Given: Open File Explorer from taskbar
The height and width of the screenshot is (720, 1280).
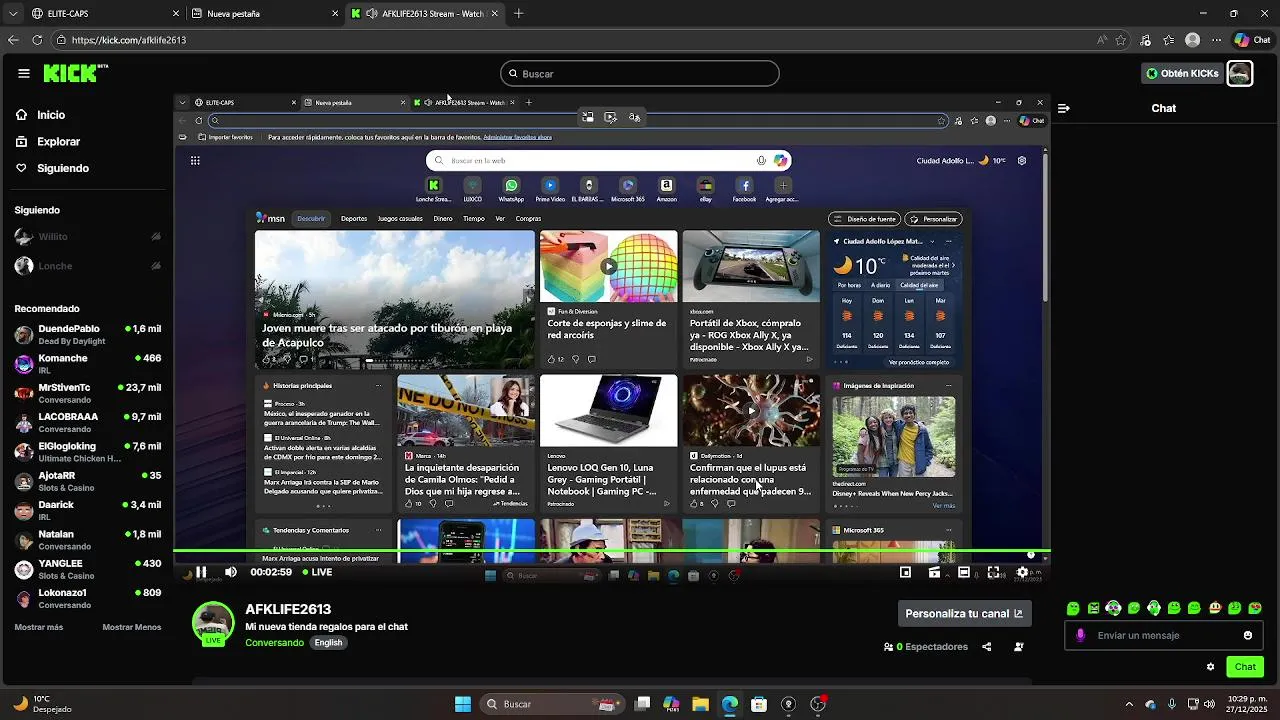Looking at the screenshot, I should 700,704.
